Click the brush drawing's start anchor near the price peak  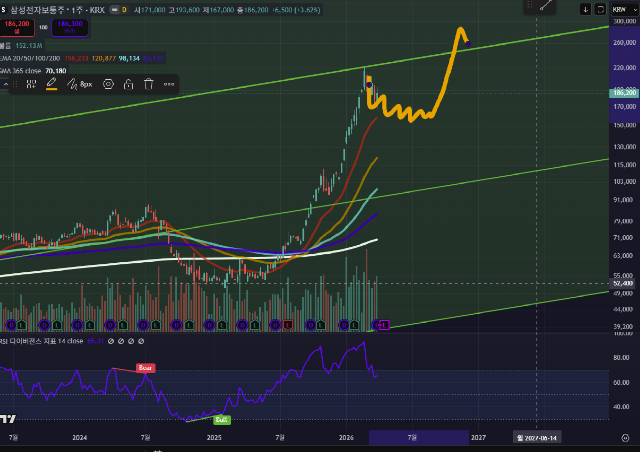tap(369, 85)
